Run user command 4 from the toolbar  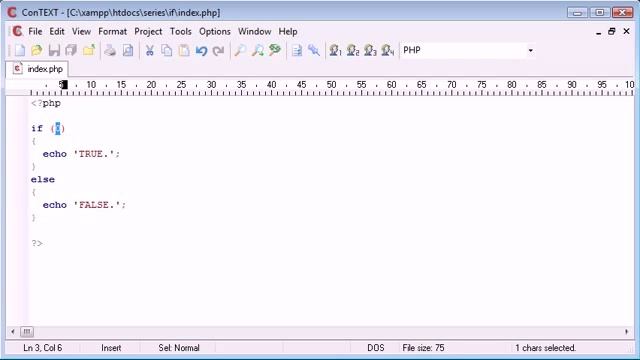[388, 51]
